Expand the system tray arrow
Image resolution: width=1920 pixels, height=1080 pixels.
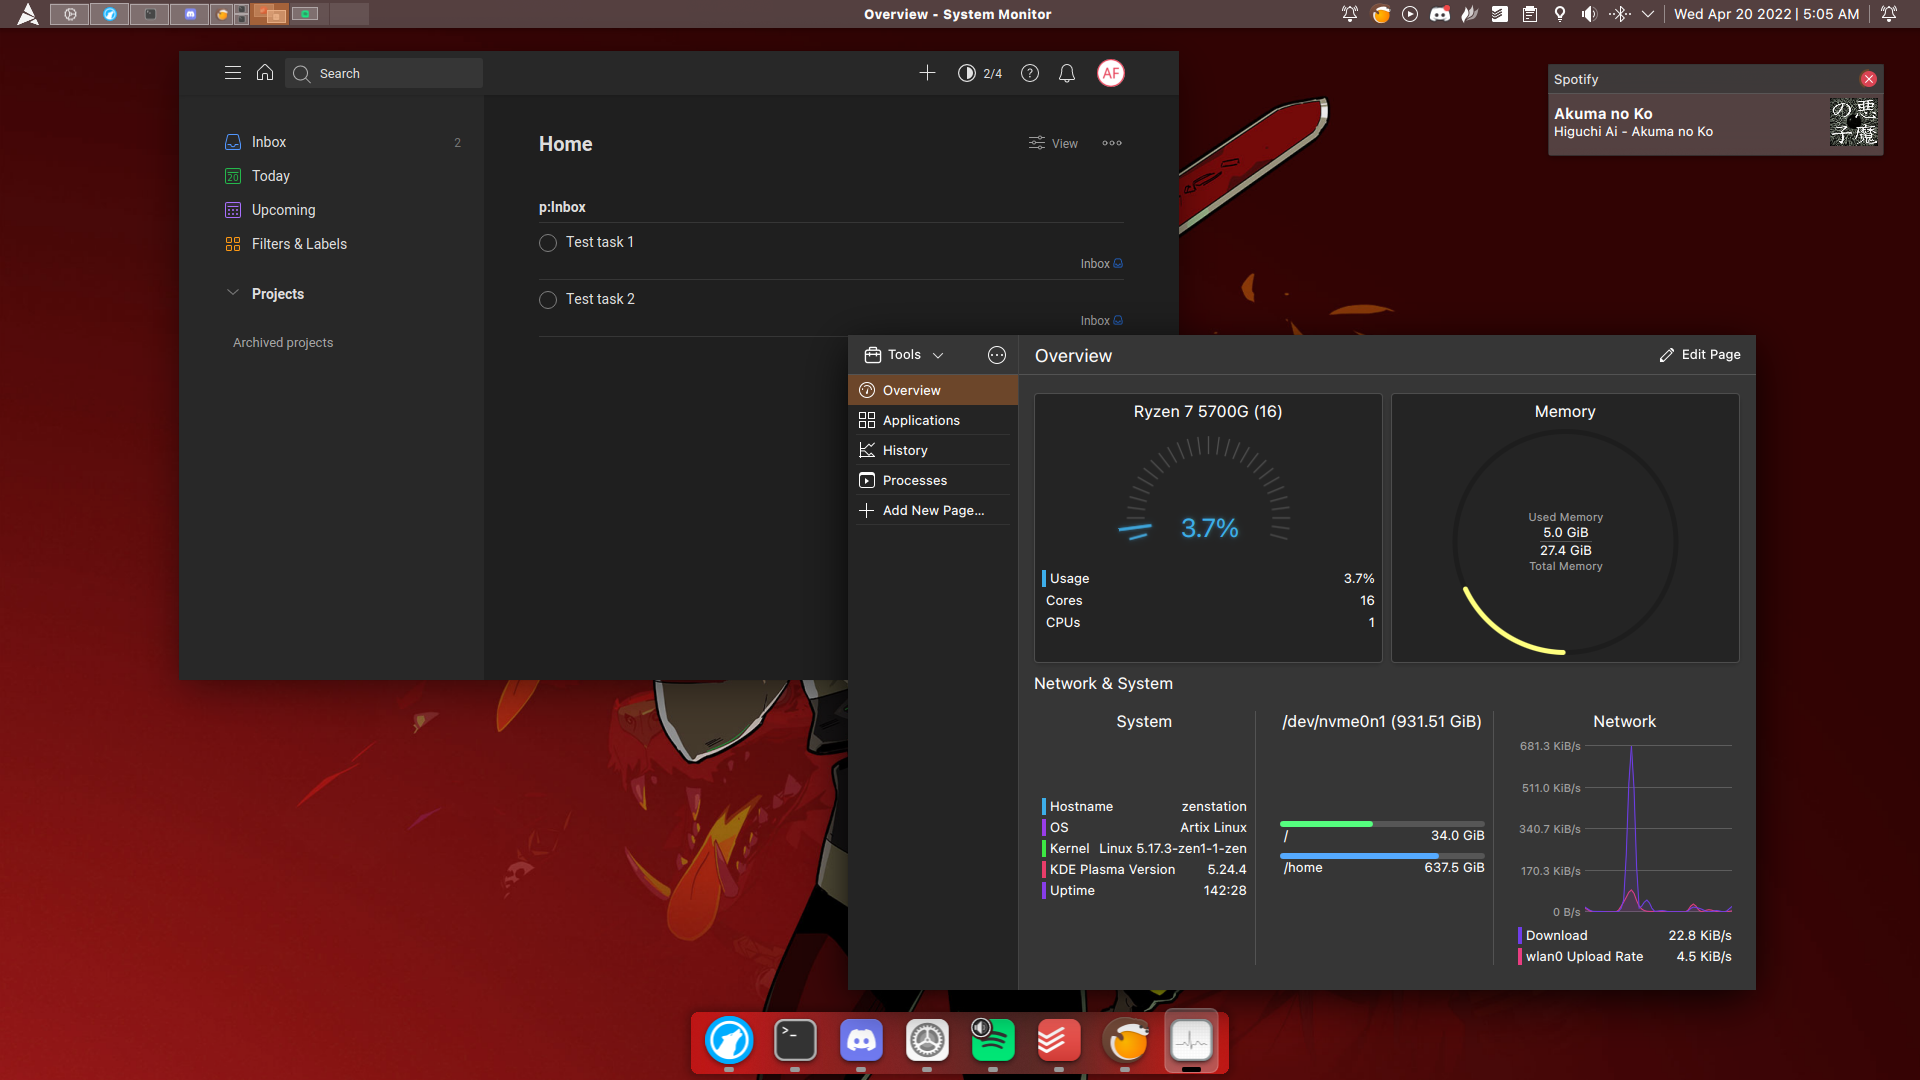tap(1648, 14)
